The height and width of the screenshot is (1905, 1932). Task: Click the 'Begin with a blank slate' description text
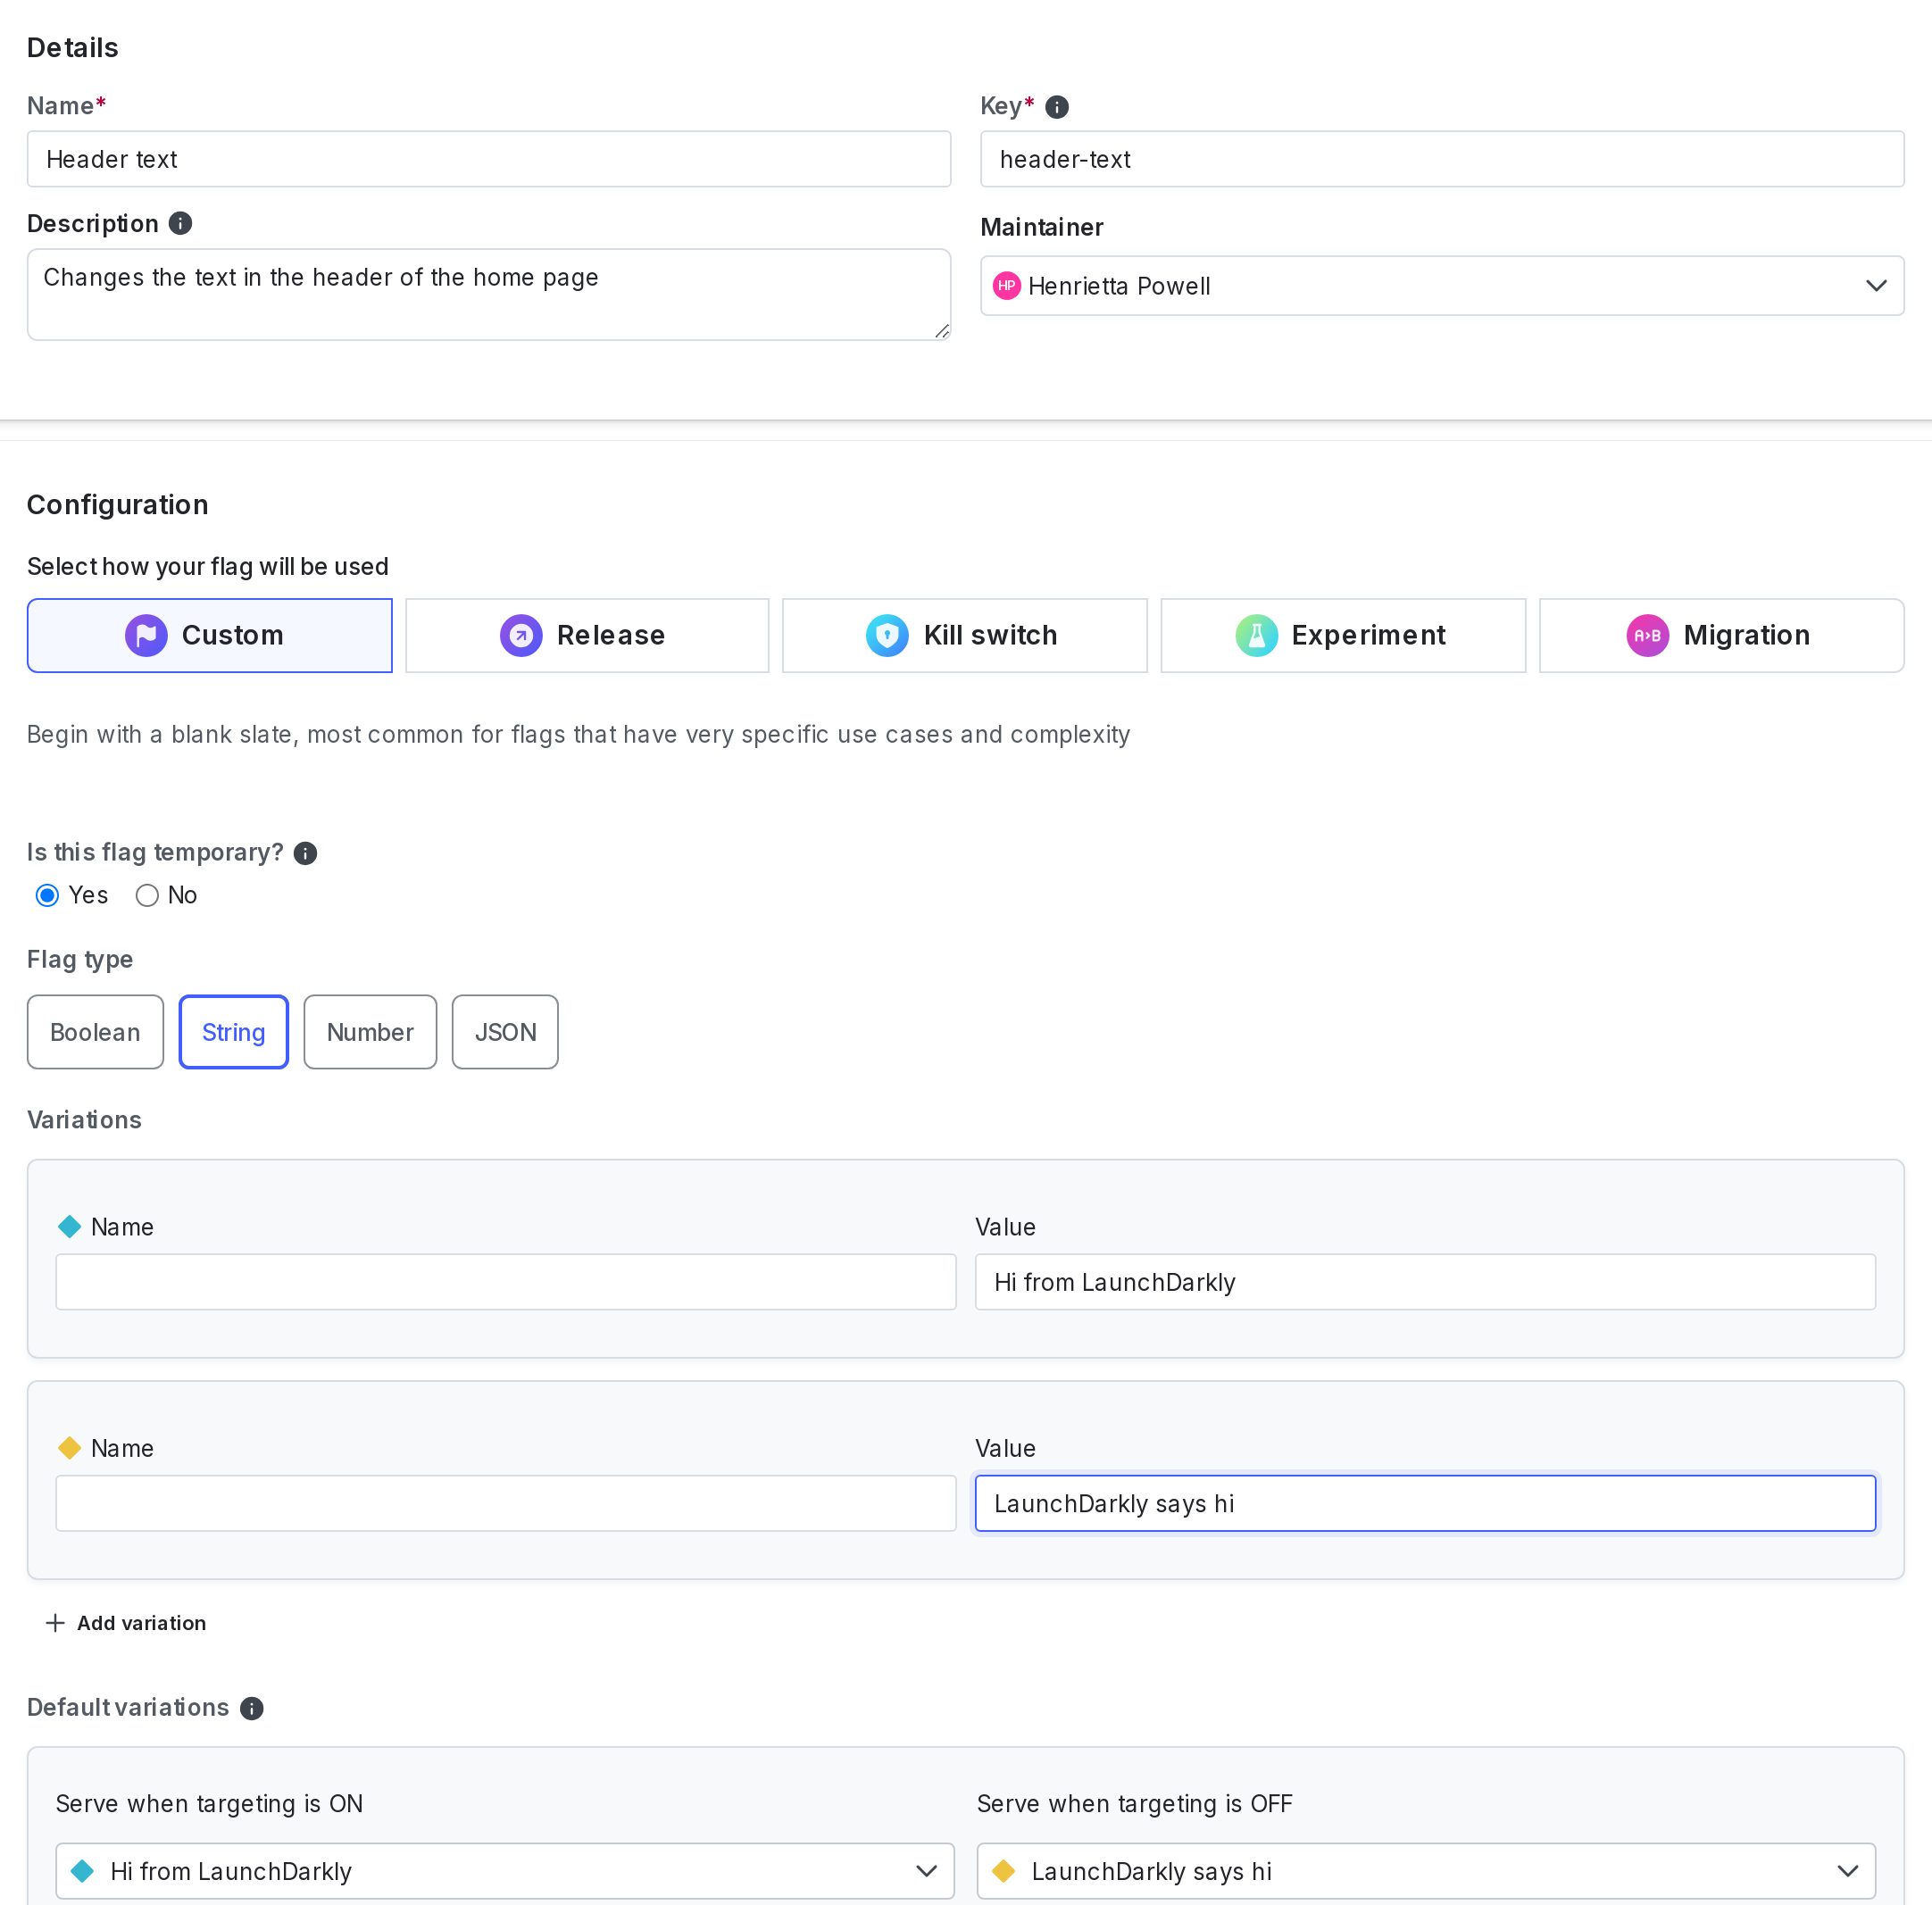[x=578, y=735]
